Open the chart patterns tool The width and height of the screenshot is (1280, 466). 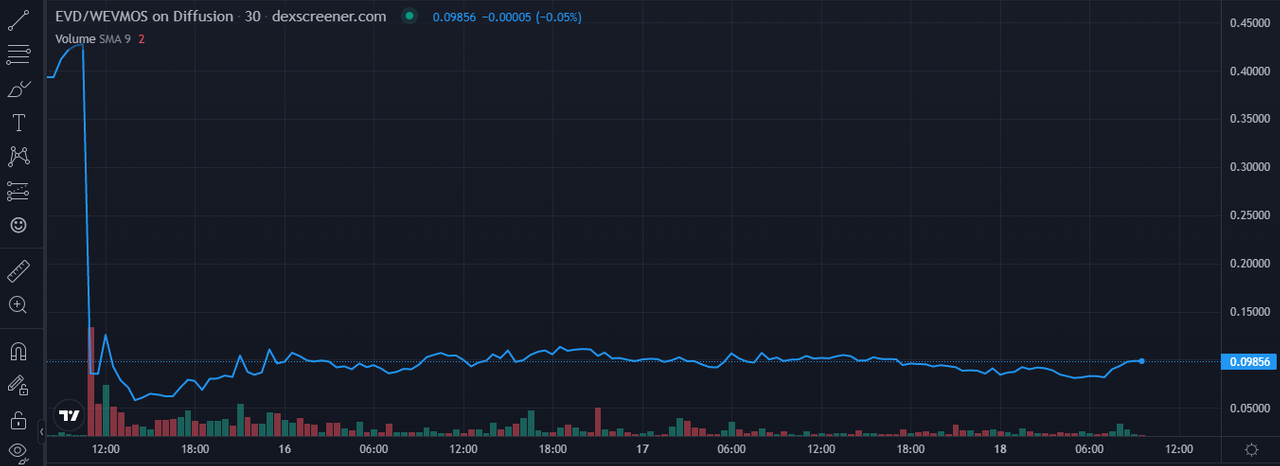18,156
